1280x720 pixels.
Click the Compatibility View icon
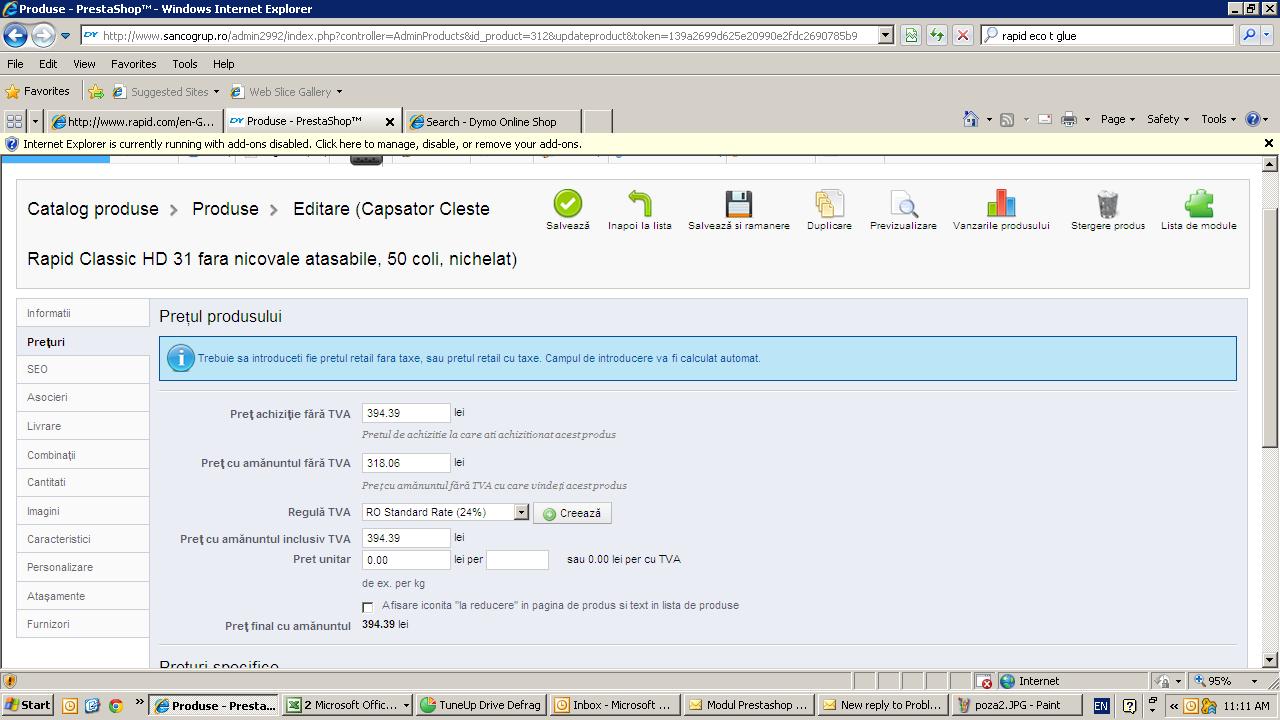pyautogui.click(x=911, y=35)
